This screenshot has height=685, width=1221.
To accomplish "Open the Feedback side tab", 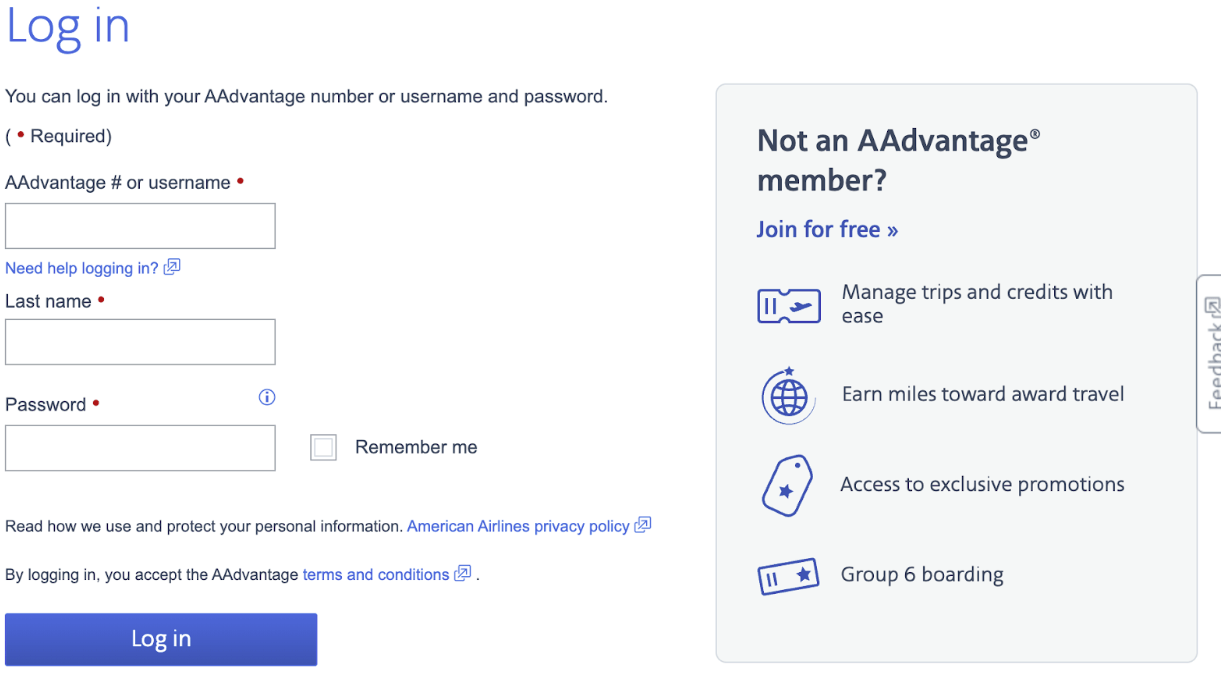I will click(1210, 354).
